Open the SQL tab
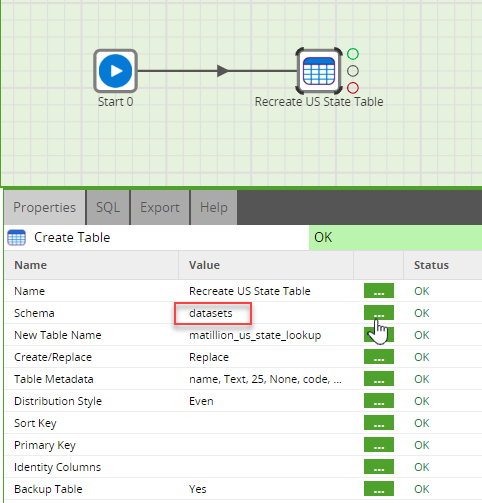This screenshot has height=503, width=482. 108,207
